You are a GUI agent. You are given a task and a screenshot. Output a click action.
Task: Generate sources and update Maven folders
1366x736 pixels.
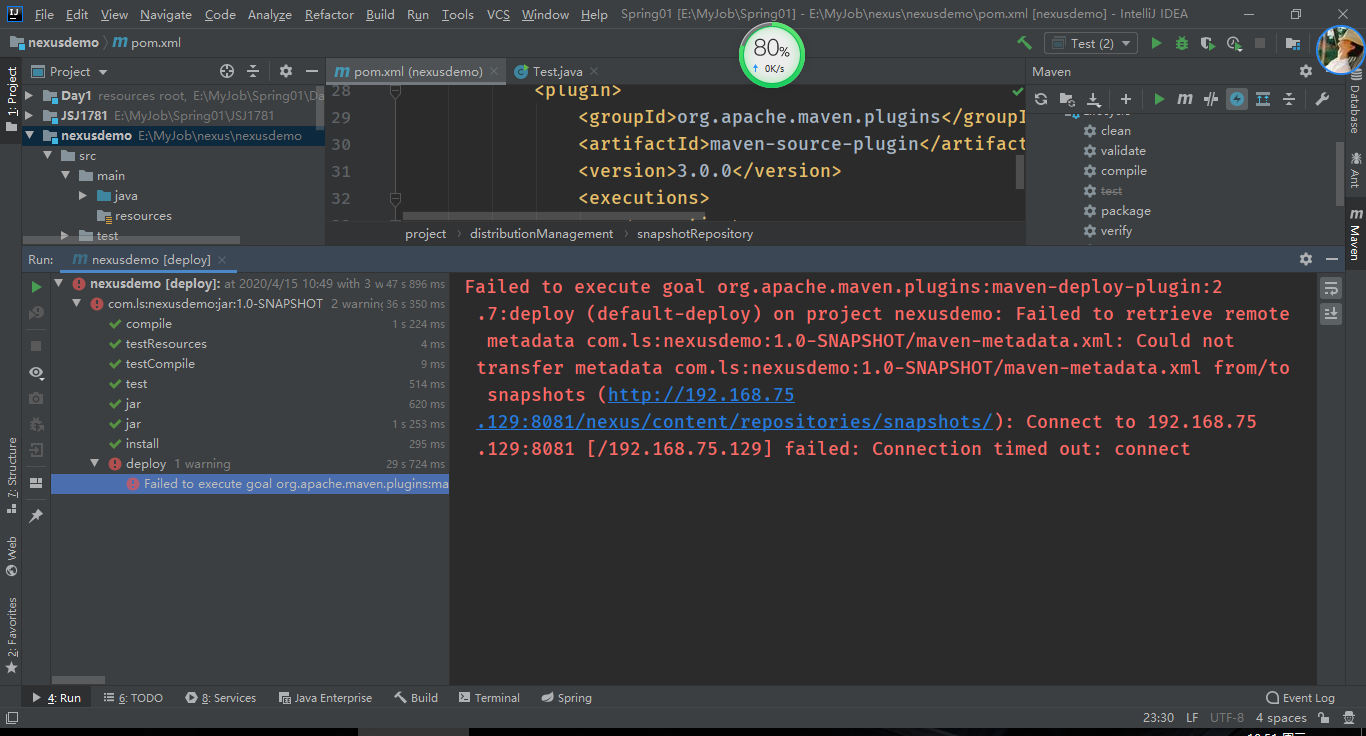pos(1067,99)
